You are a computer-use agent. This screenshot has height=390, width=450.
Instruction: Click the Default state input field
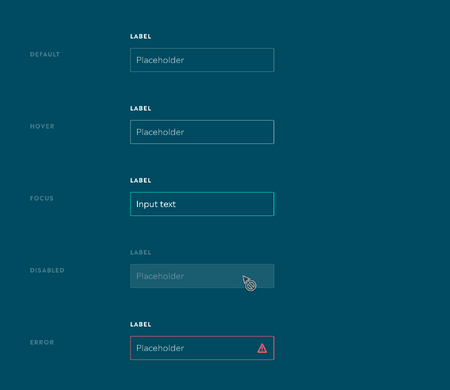(202, 60)
